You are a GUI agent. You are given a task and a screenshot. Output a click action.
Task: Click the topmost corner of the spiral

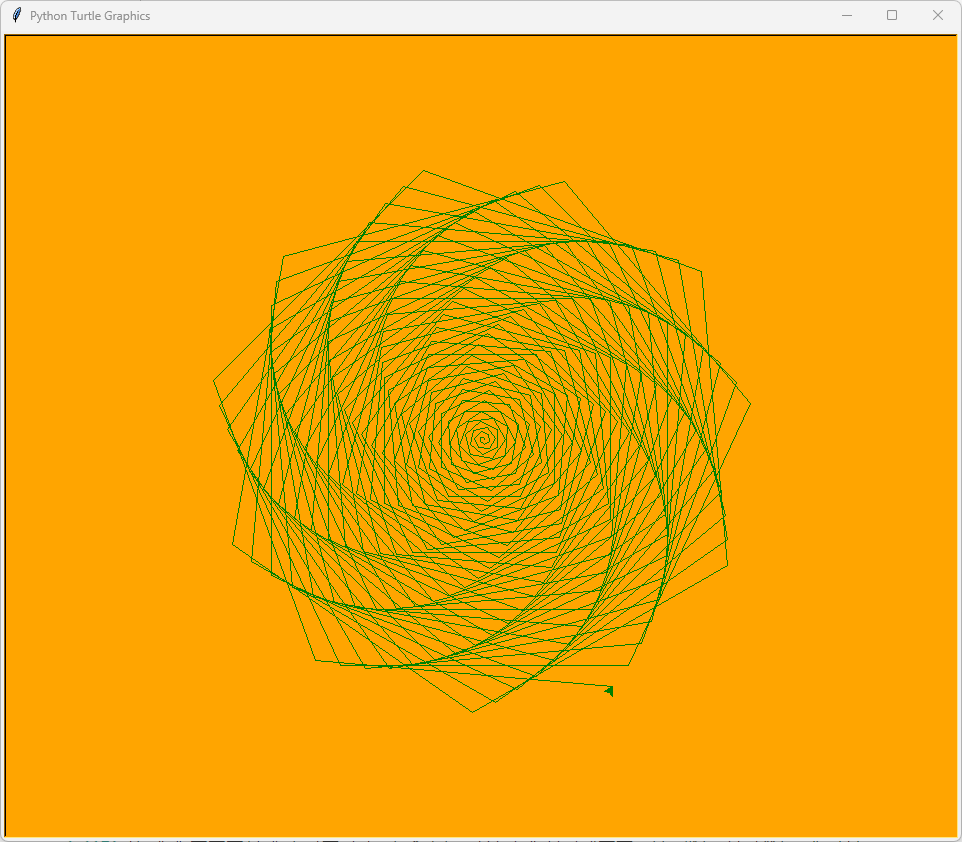pyautogui.click(x=423, y=171)
